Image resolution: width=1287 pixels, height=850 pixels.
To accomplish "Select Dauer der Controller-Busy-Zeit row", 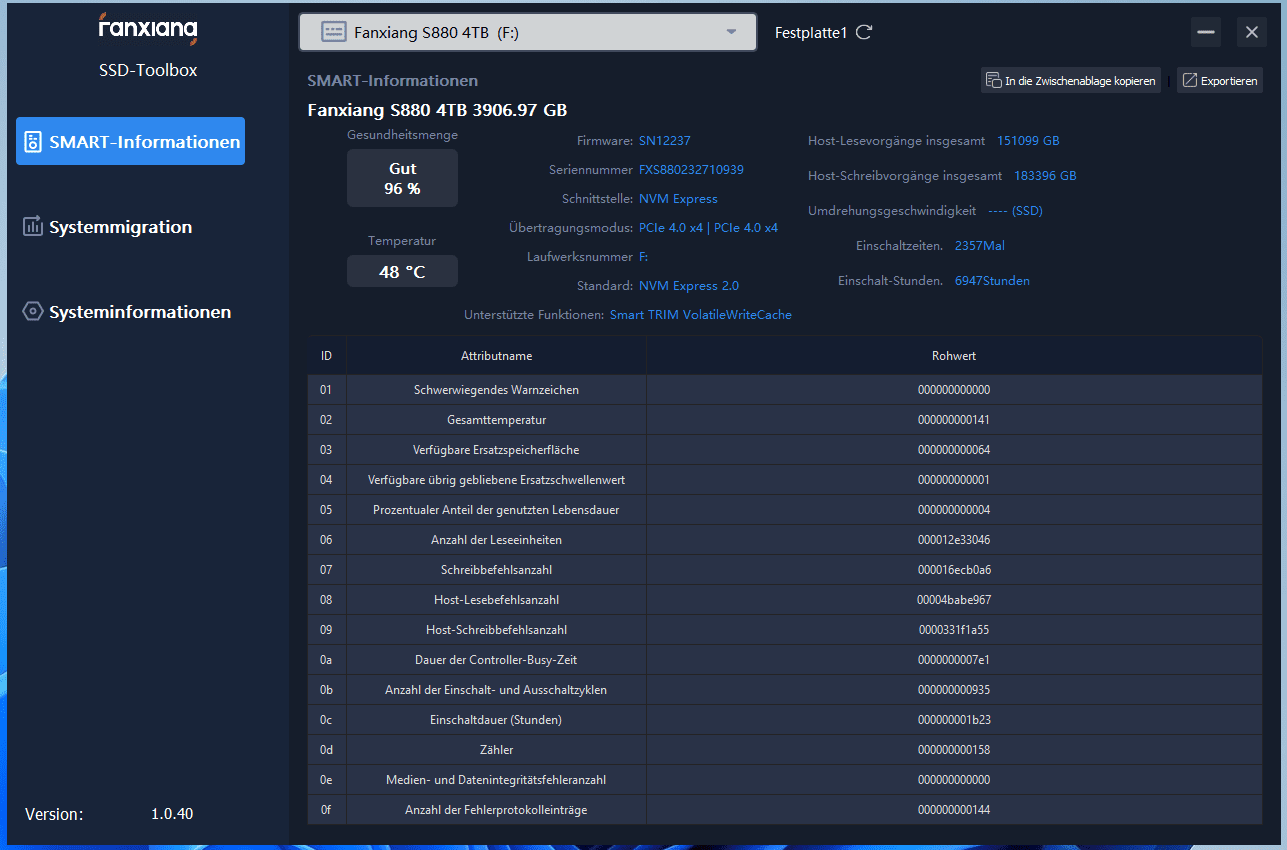I will click(785, 660).
